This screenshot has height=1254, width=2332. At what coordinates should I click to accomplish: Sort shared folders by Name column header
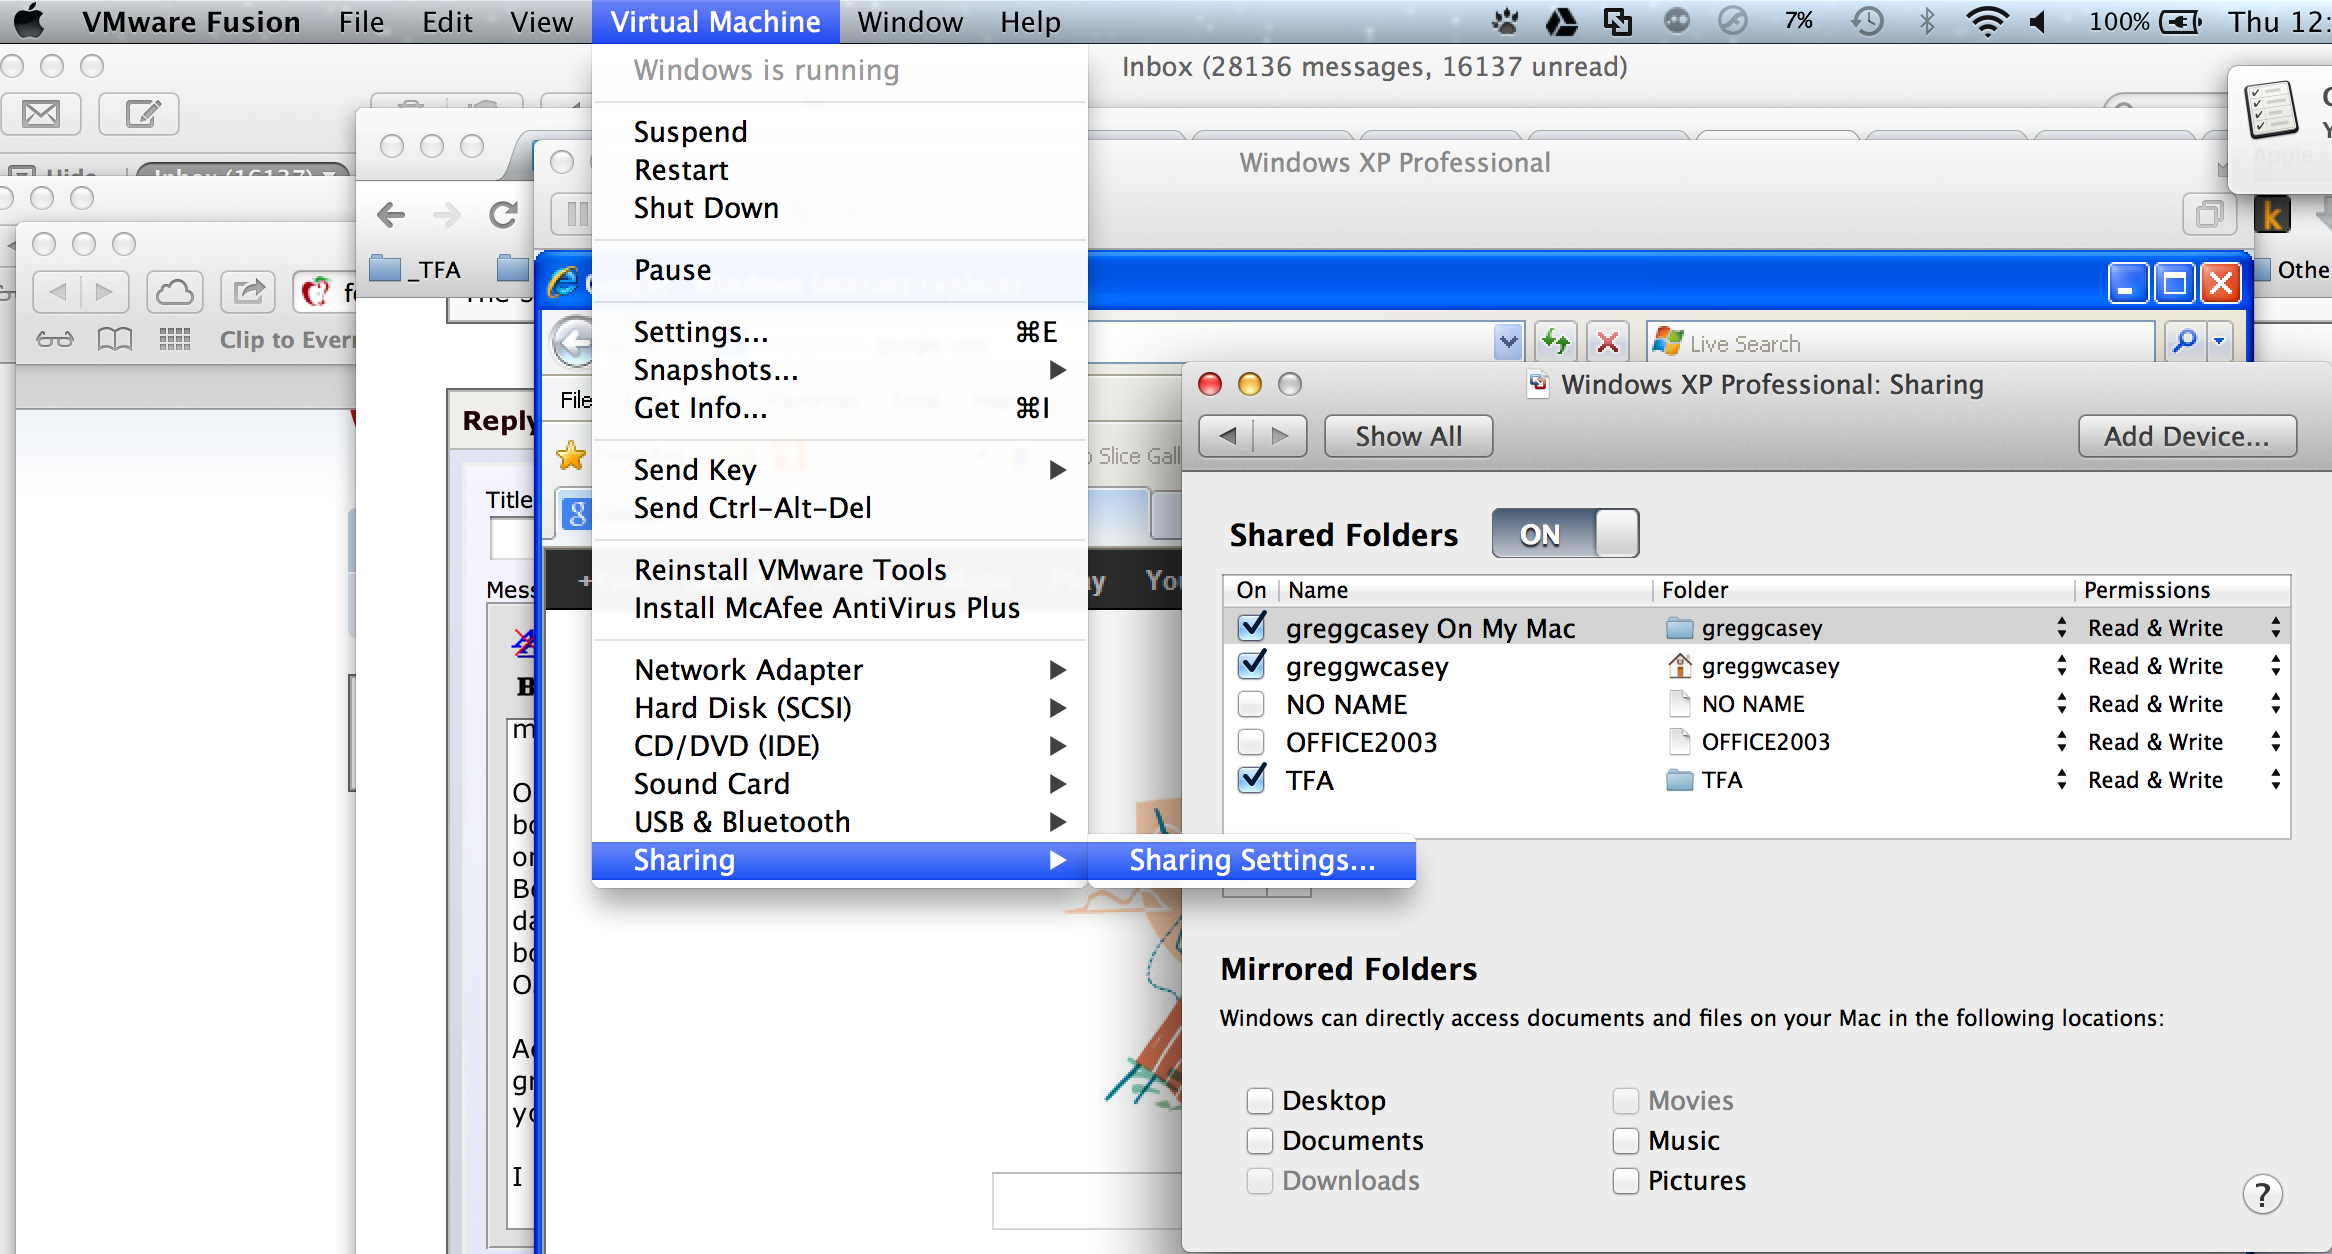[1466, 590]
